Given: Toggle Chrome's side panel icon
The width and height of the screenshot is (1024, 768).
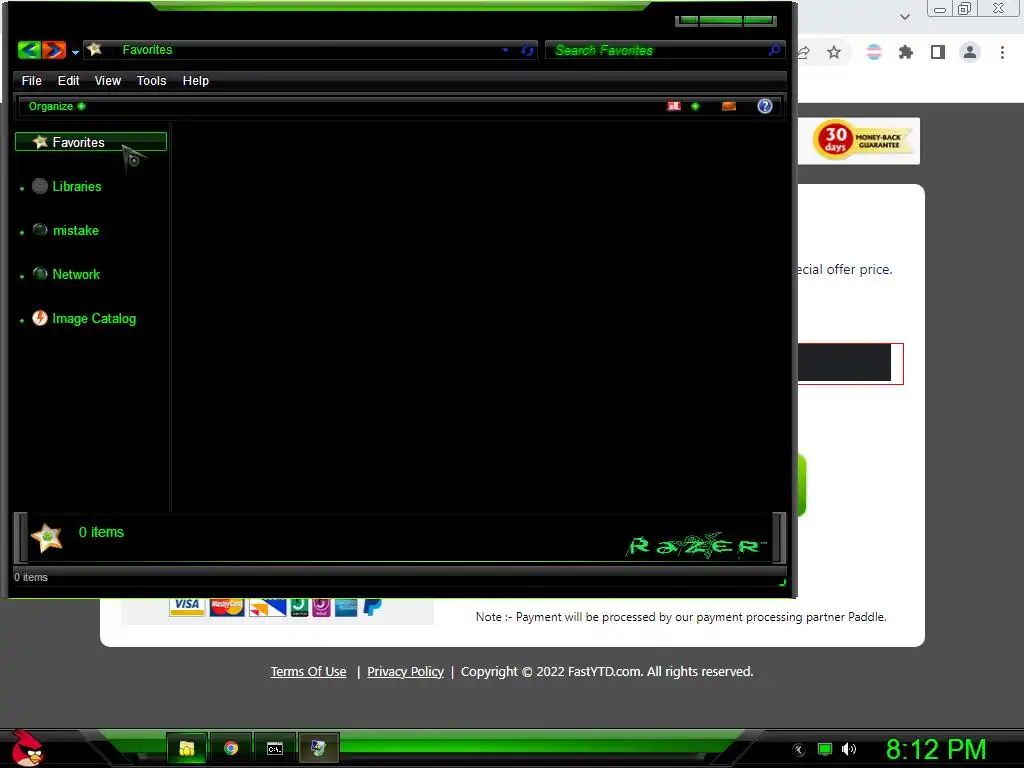Looking at the screenshot, I should pyautogui.click(x=938, y=52).
